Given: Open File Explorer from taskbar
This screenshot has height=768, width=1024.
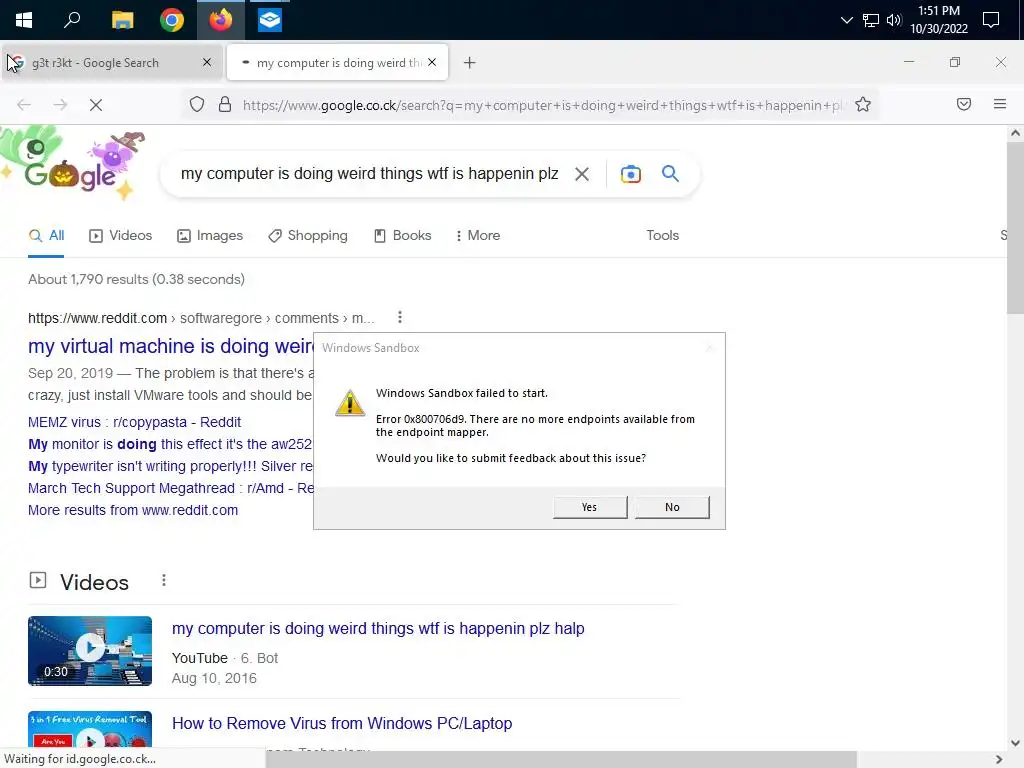Looking at the screenshot, I should [122, 20].
